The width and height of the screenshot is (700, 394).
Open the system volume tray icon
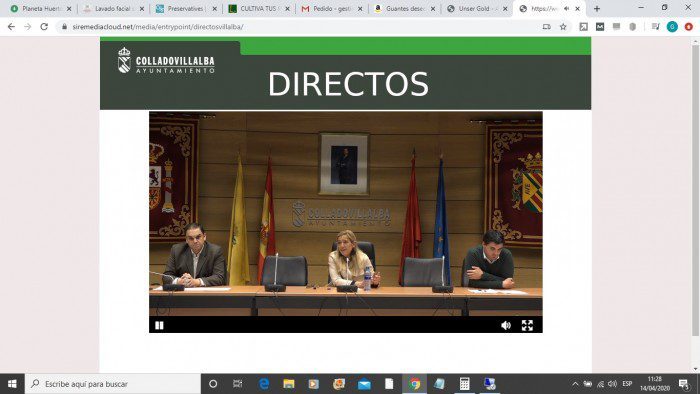point(612,384)
